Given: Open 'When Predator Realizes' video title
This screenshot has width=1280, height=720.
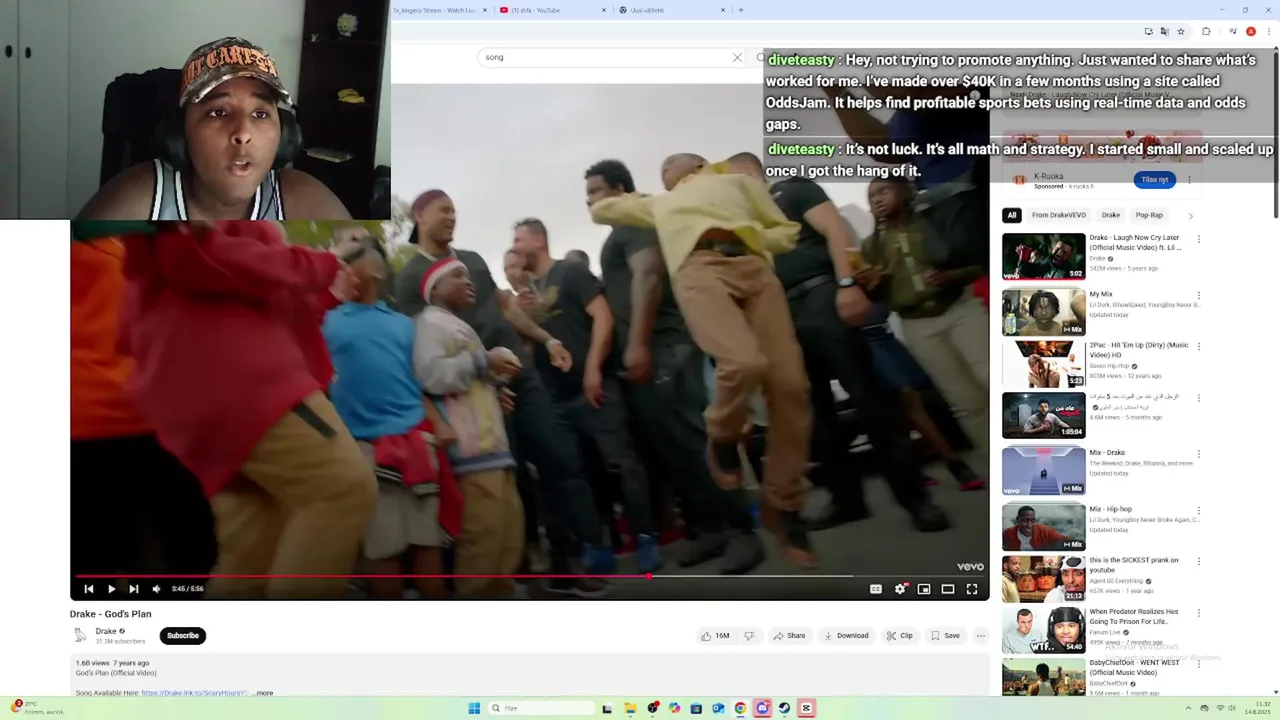Looking at the screenshot, I should 1134,616.
